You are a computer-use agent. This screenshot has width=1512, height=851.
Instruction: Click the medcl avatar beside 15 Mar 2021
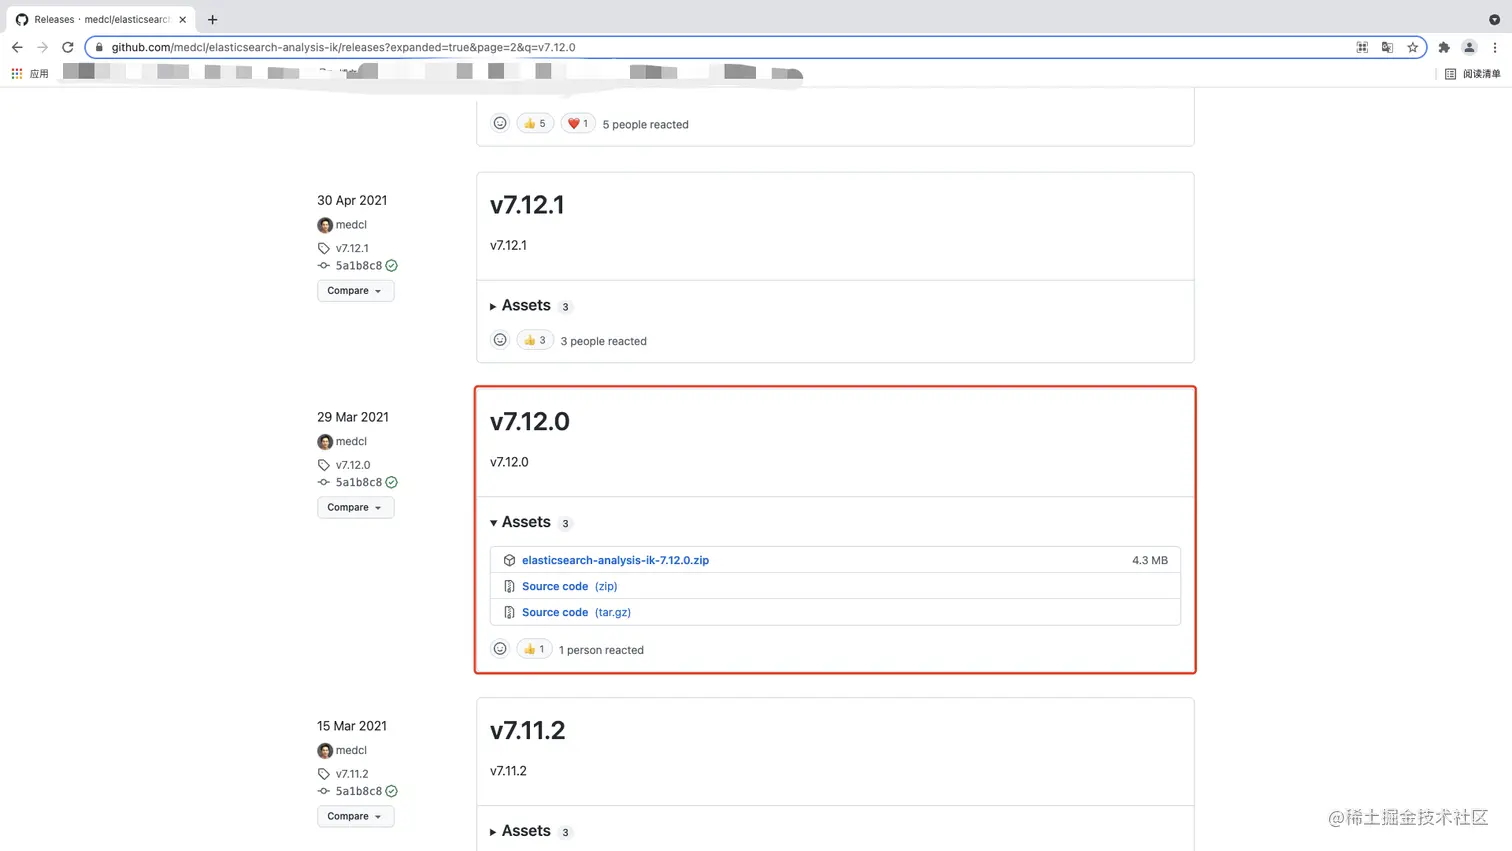pos(325,751)
